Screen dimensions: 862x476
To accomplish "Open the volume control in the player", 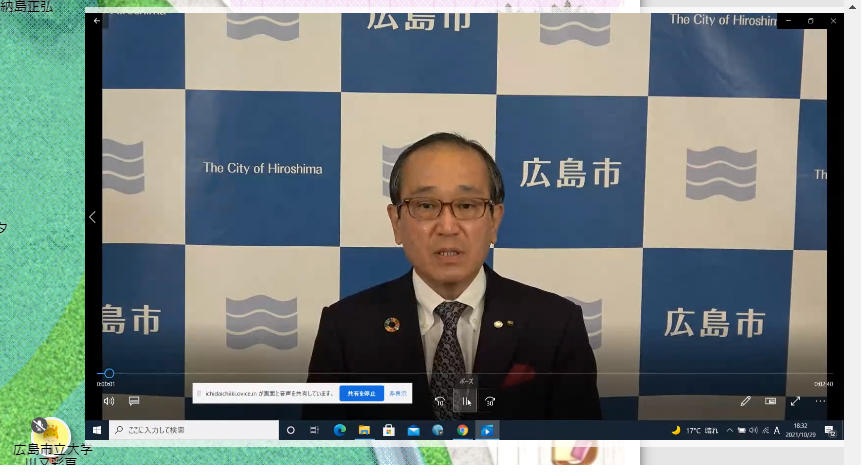I will pyautogui.click(x=109, y=401).
